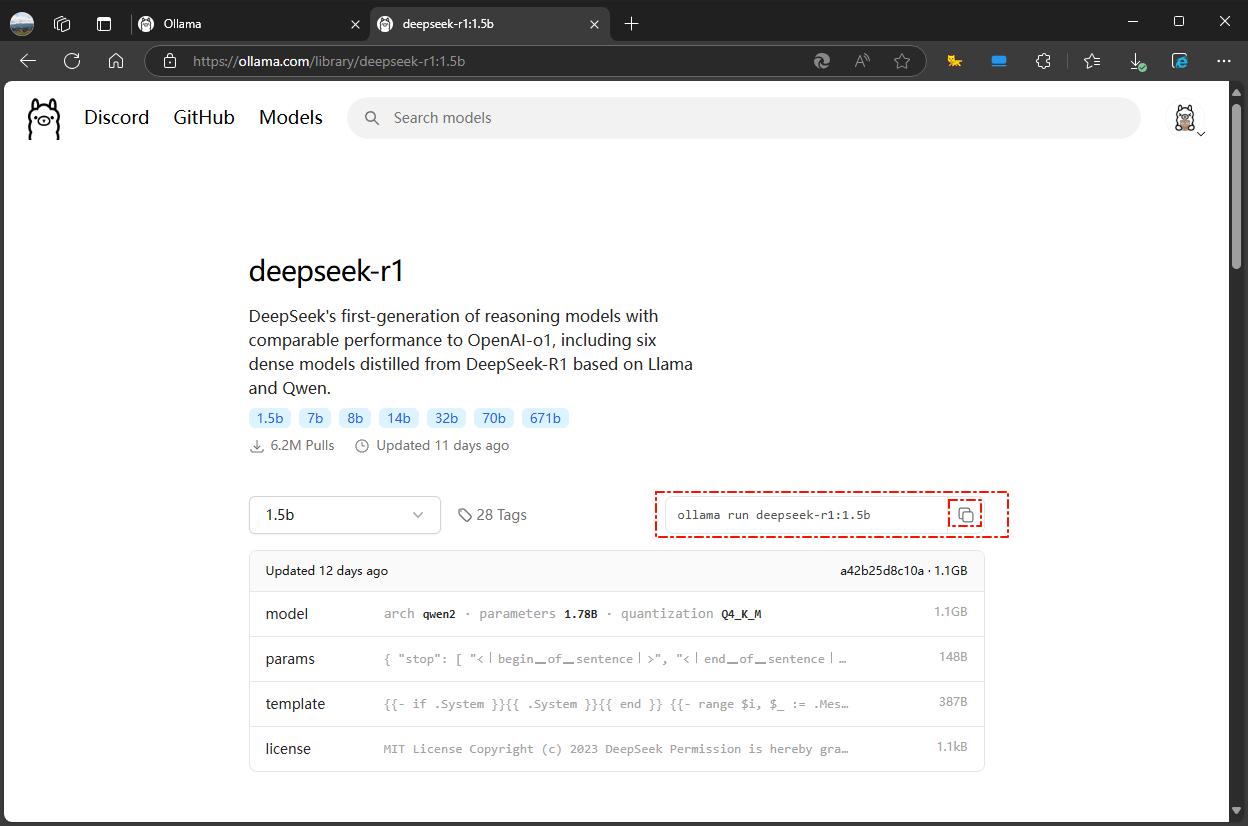Click the search magnifier icon

[372, 118]
